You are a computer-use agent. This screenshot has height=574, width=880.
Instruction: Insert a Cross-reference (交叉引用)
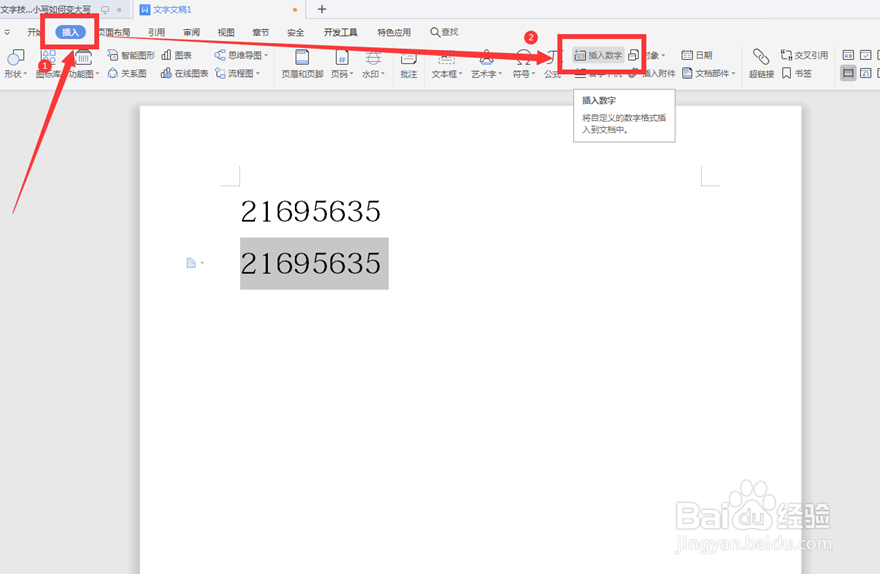pyautogui.click(x=804, y=55)
